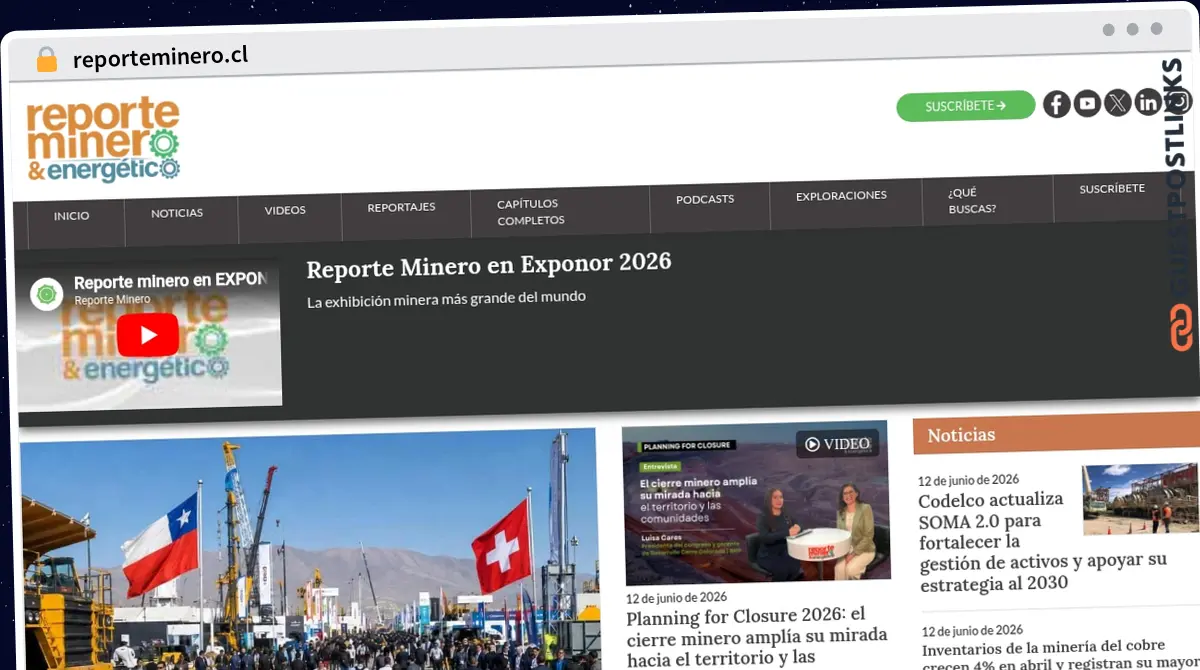Open the X (Twitter) social icon
This screenshot has height=670, width=1200.
click(1117, 102)
